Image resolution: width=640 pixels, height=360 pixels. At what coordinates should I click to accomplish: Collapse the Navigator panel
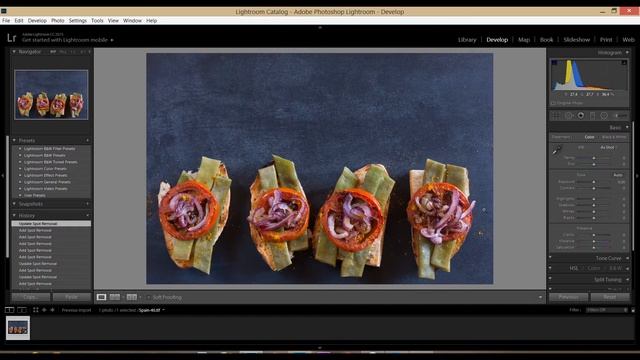14,52
